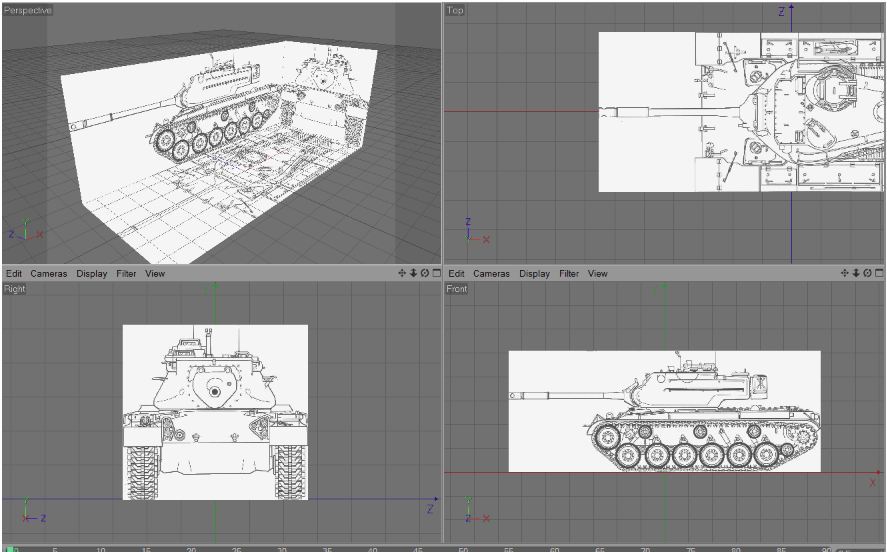This screenshot has width=887, height=552.
Task: Click the rotate camera icon of Front viewport
Action: 867,273
